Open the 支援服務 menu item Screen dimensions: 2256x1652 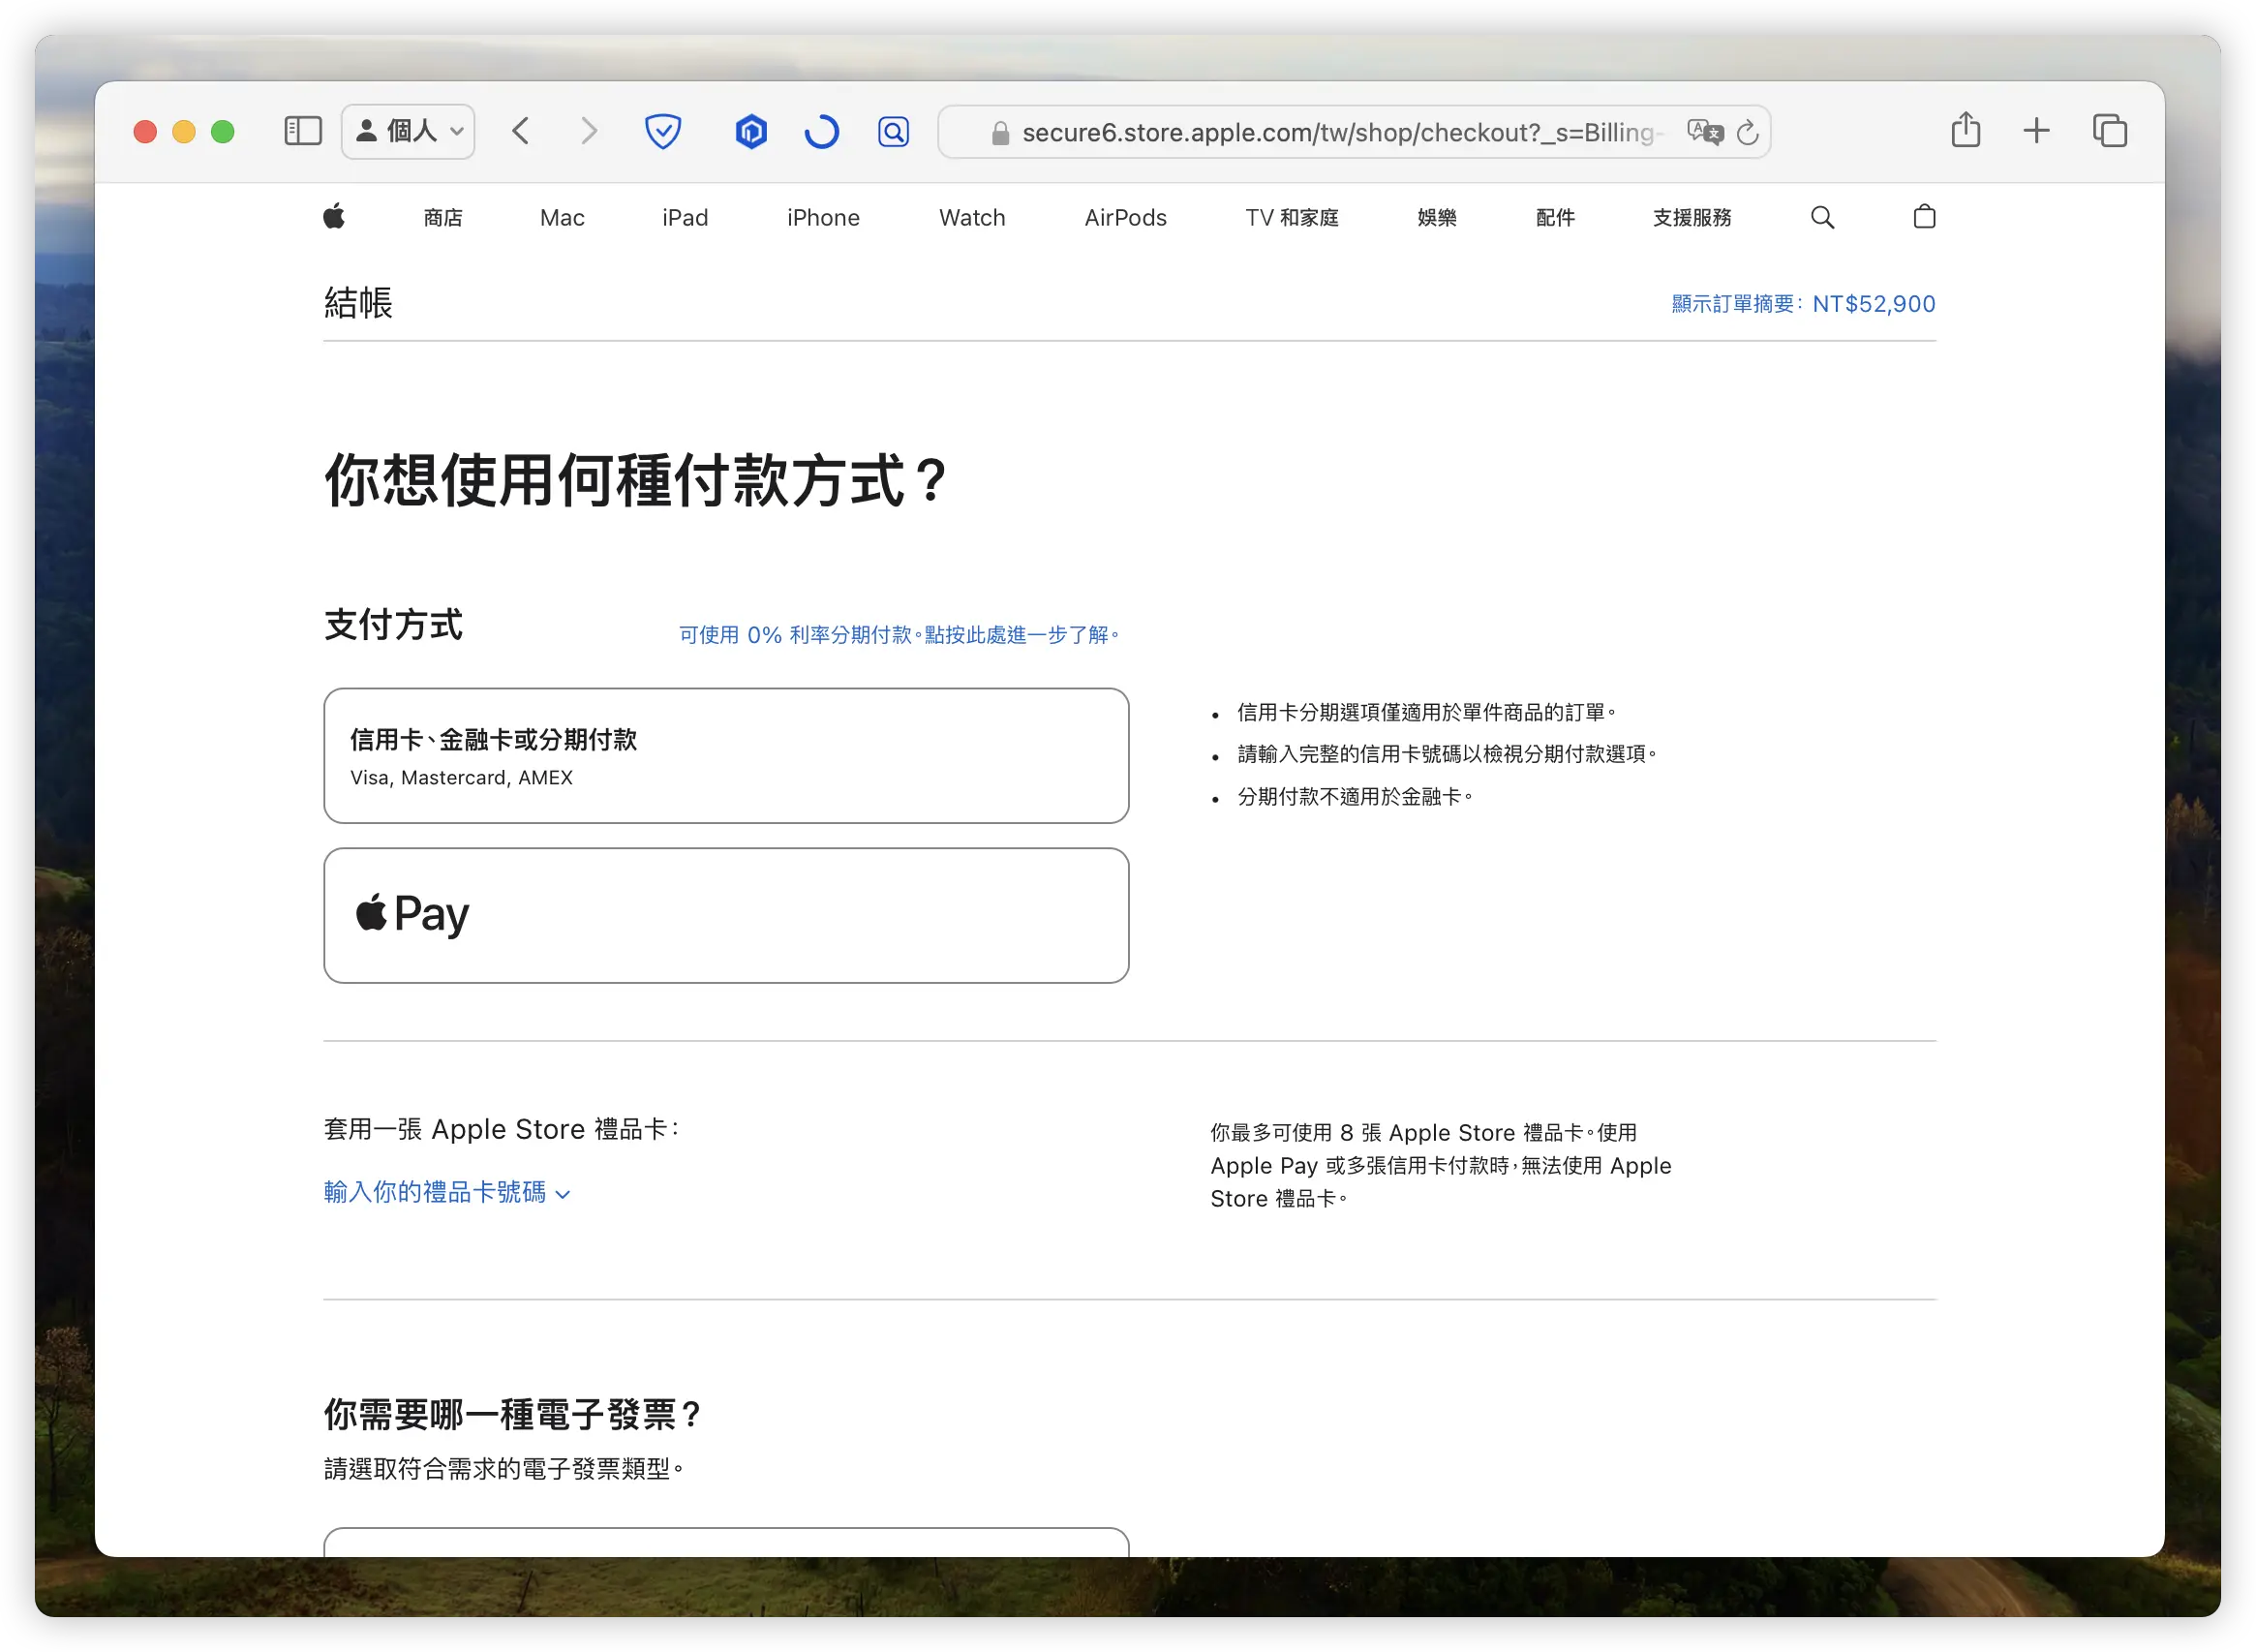1691,218
